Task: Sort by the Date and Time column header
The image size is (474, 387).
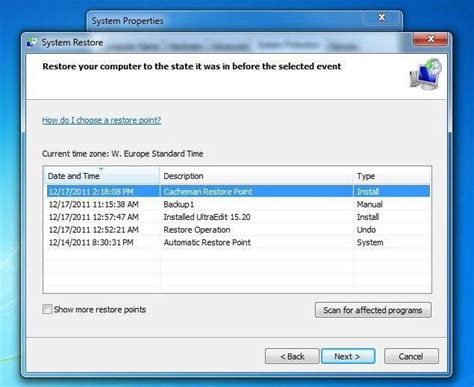Action: pyautogui.click(x=102, y=176)
